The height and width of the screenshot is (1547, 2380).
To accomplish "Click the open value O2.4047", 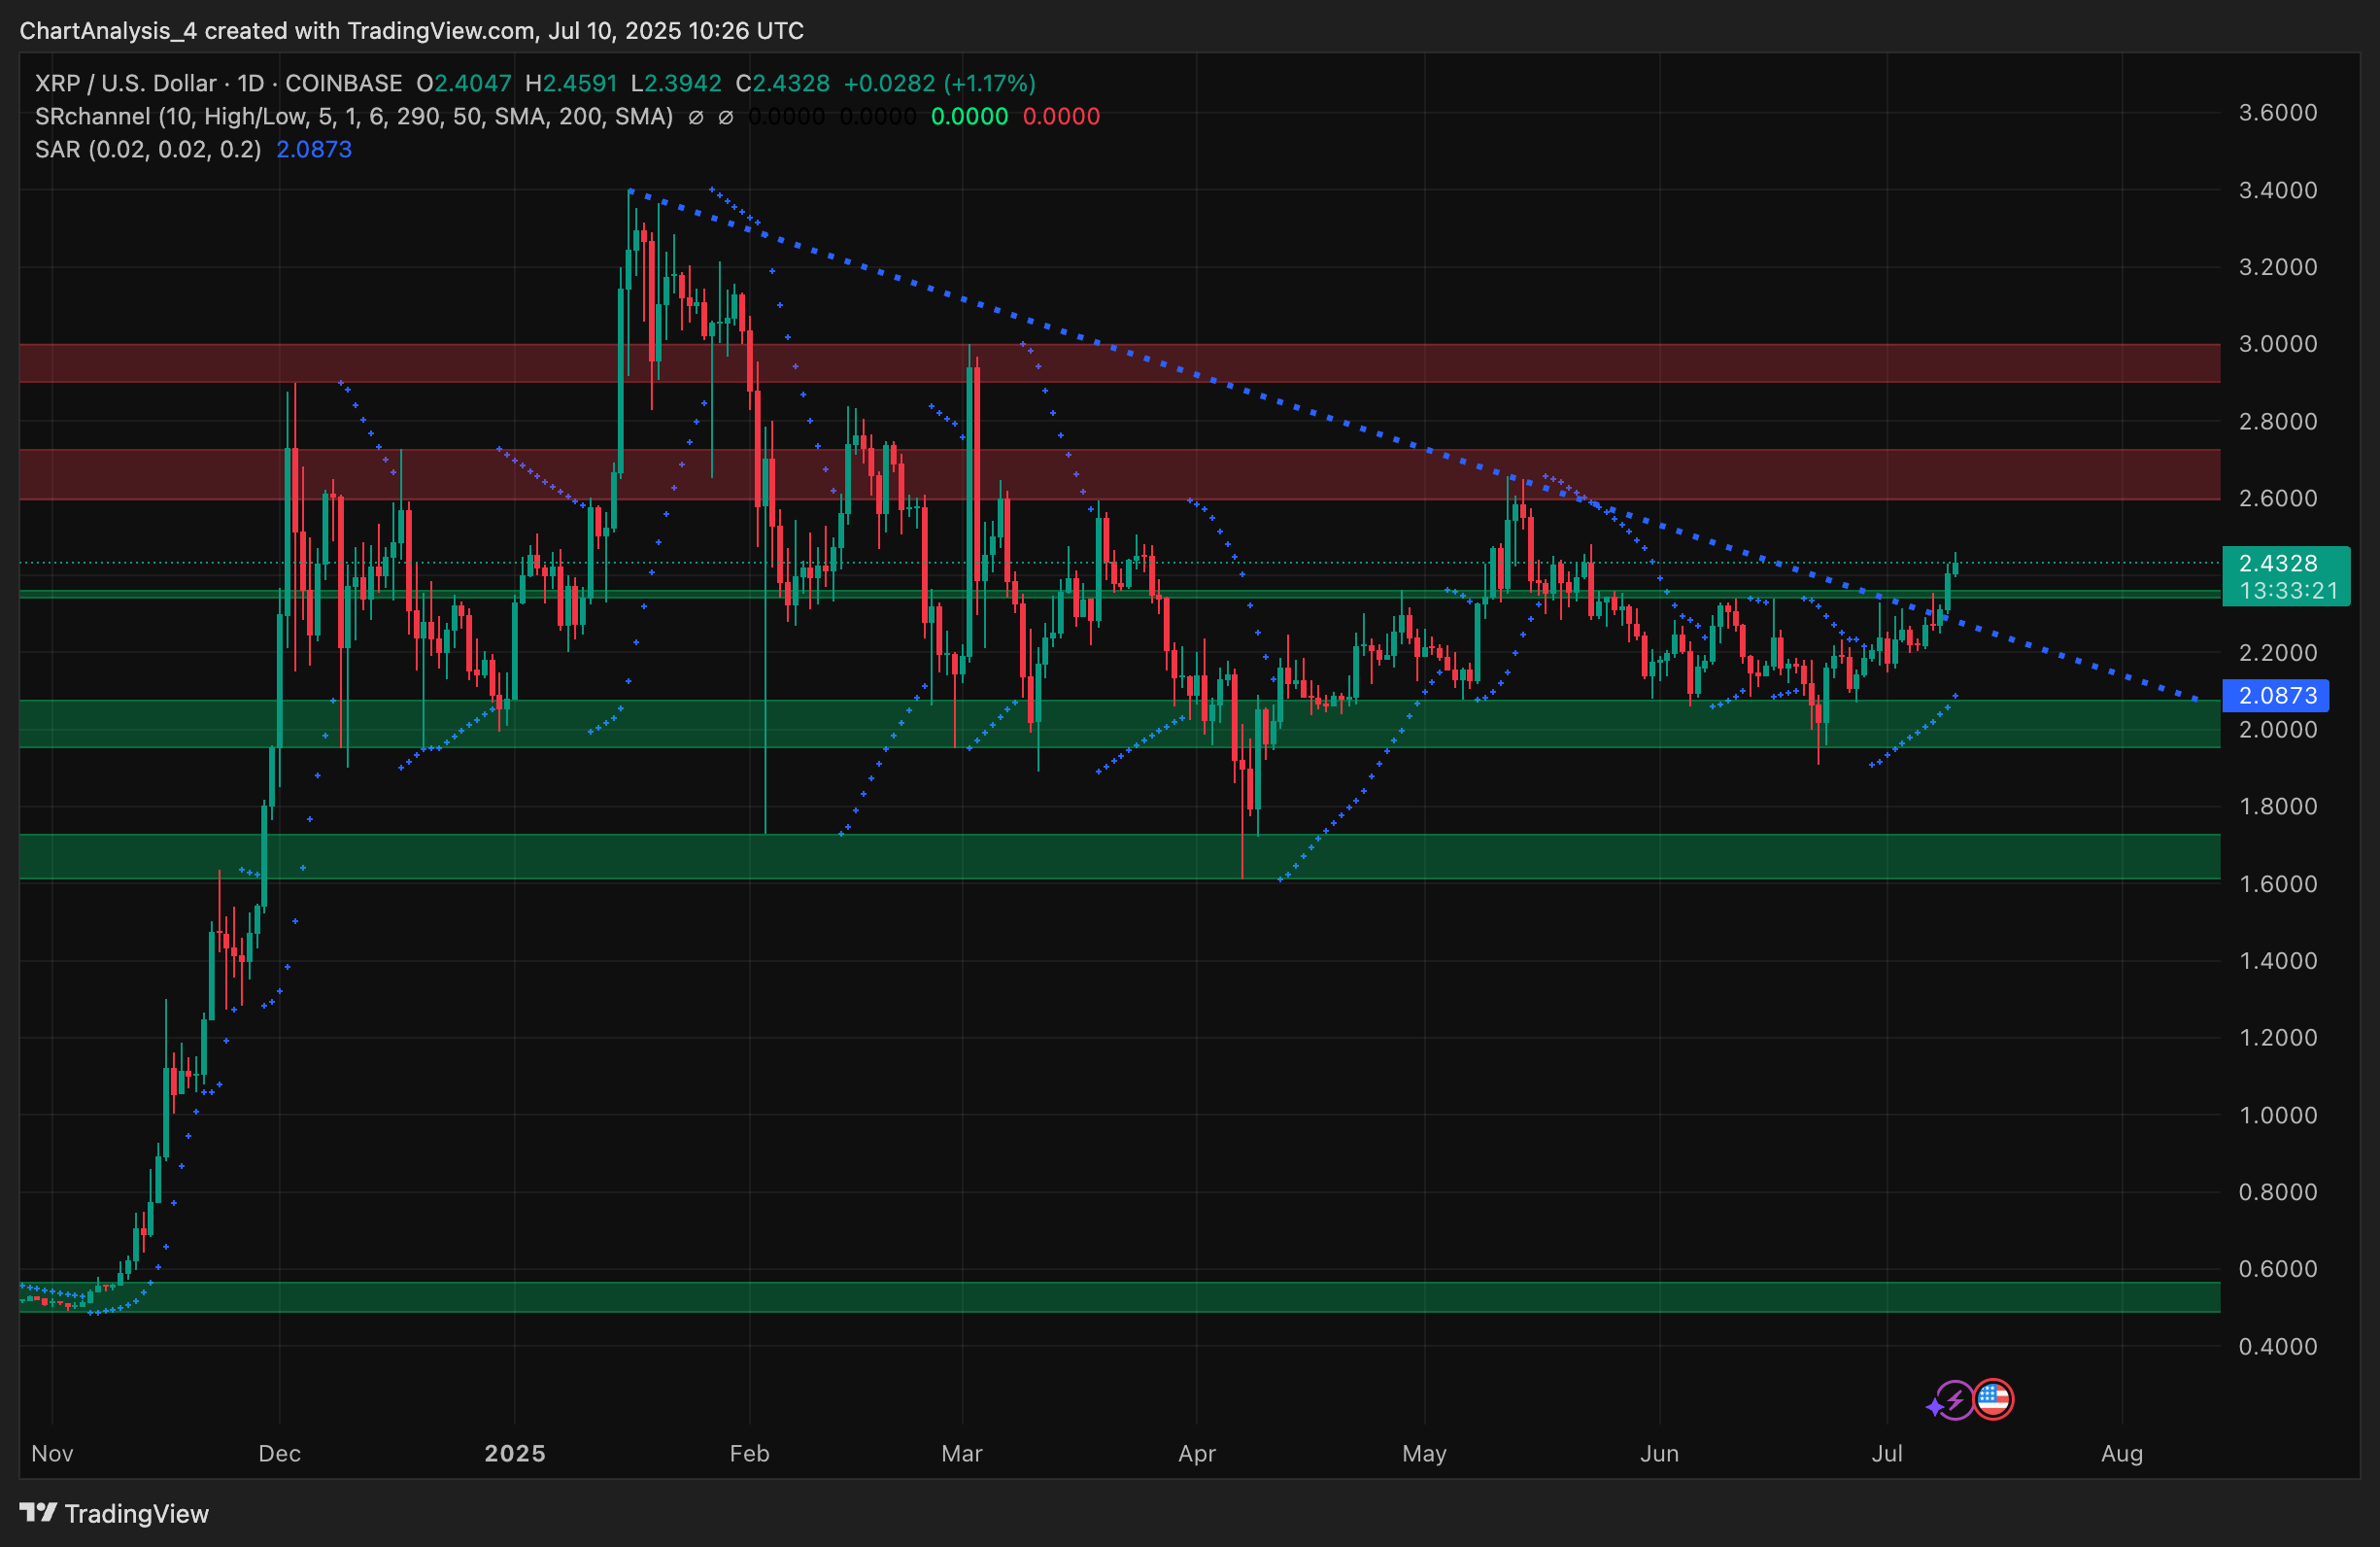I will point(464,83).
